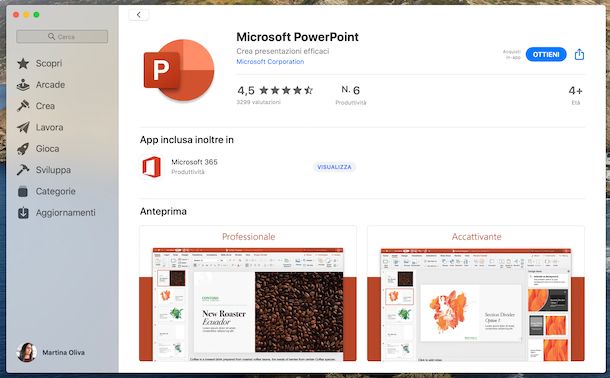The width and height of the screenshot is (610, 378).
Task: Click the Età label under 4+
Action: click(x=576, y=103)
